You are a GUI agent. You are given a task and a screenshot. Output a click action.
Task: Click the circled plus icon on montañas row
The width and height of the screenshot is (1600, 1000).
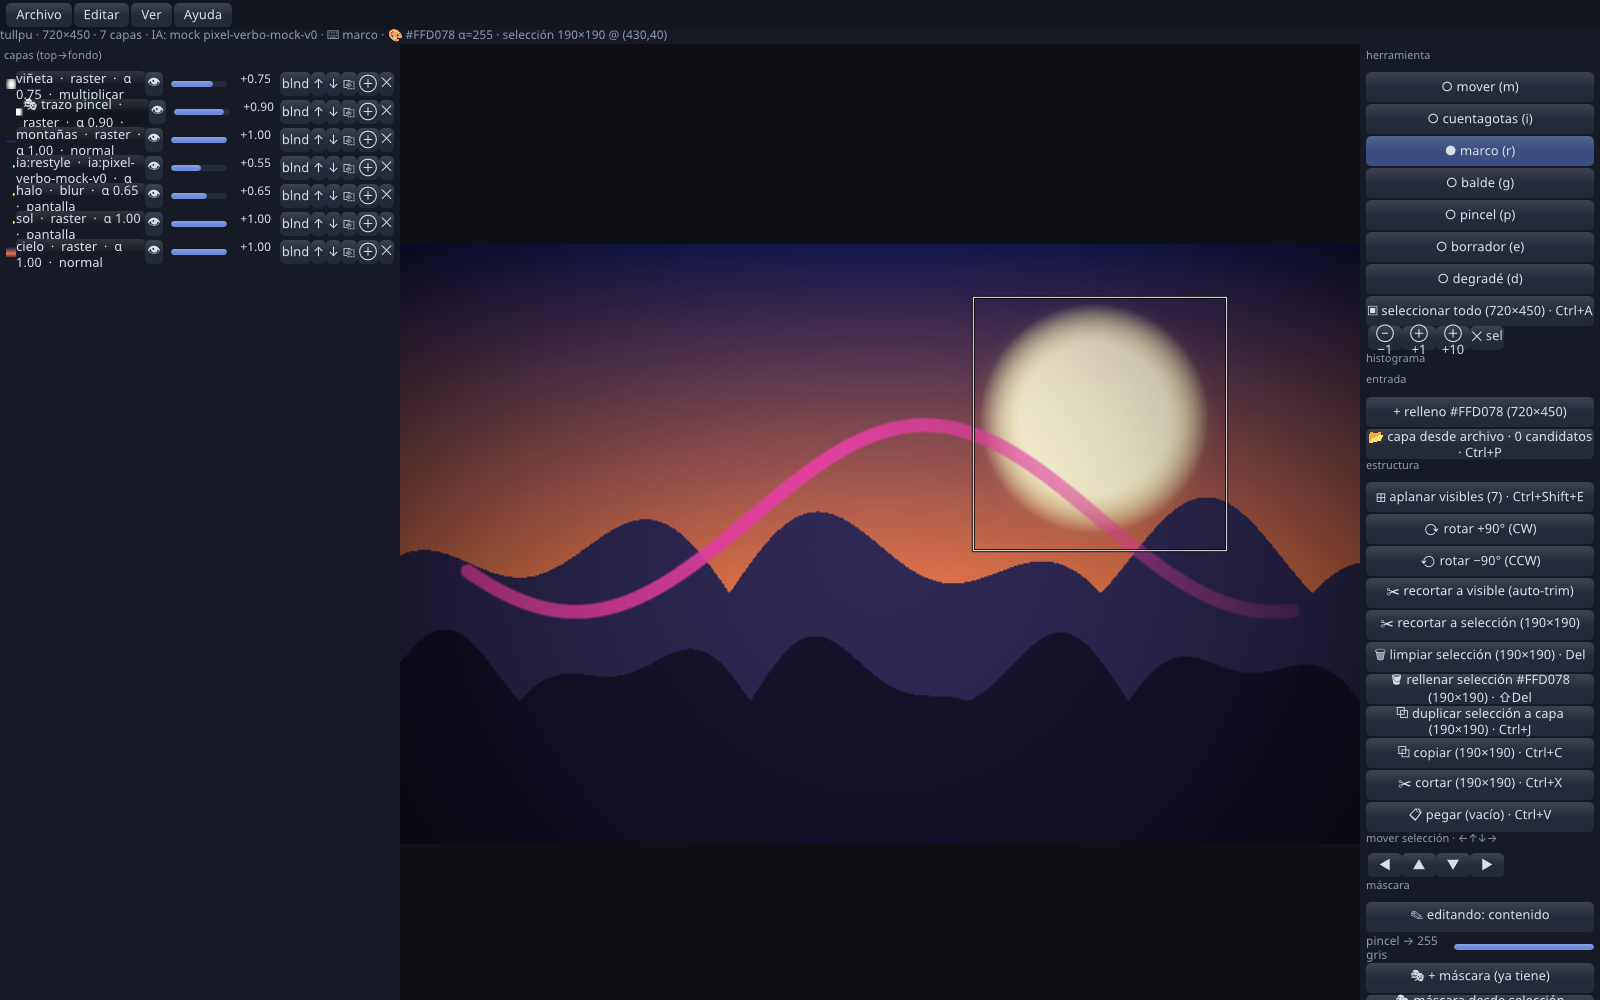click(368, 139)
